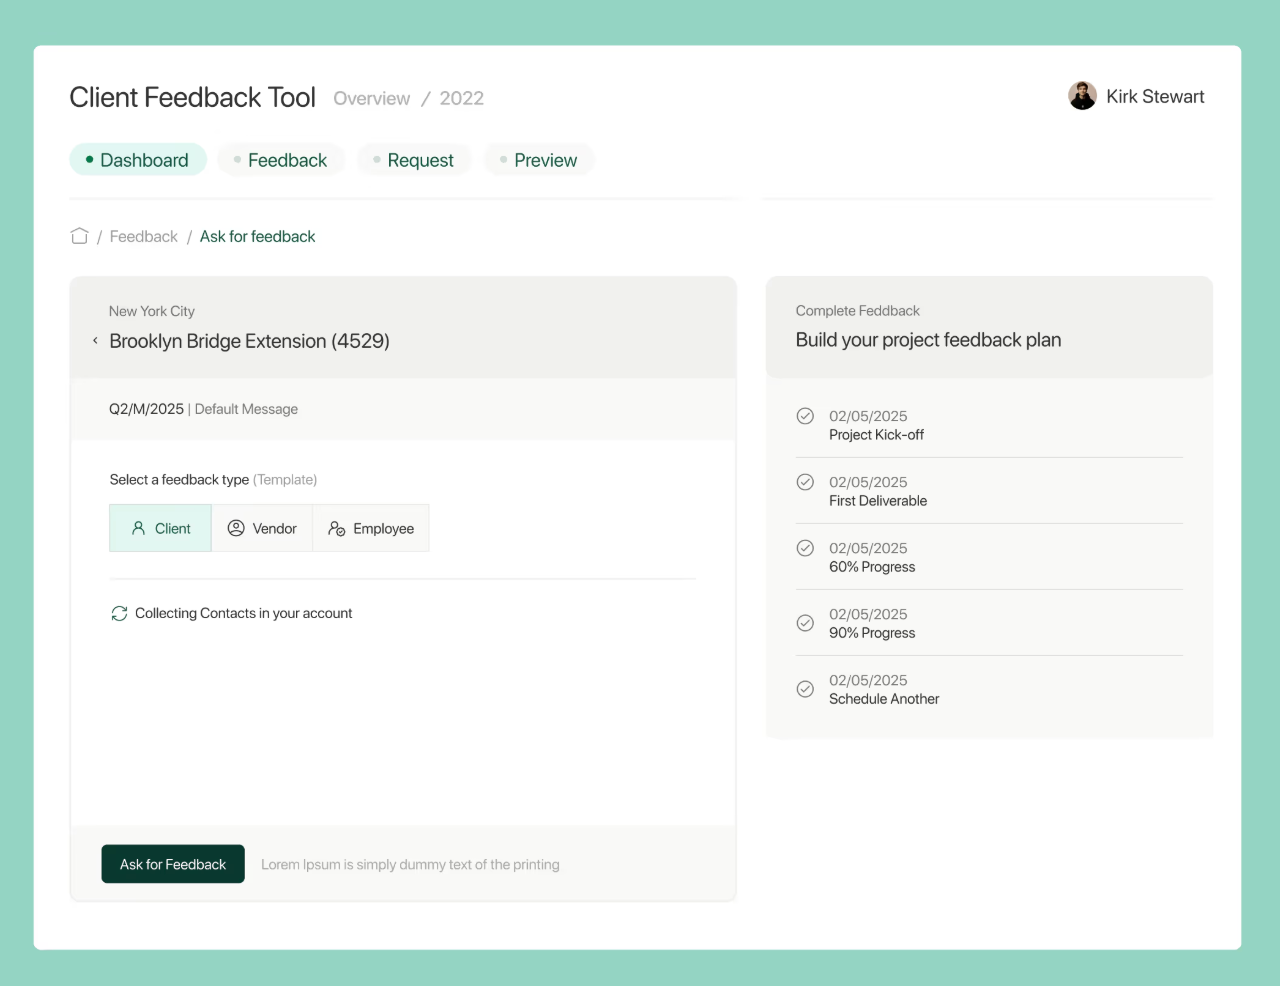This screenshot has height=986, width=1280.
Task: Click the Q2/M/2025 Default Message header
Action: pyautogui.click(x=204, y=409)
